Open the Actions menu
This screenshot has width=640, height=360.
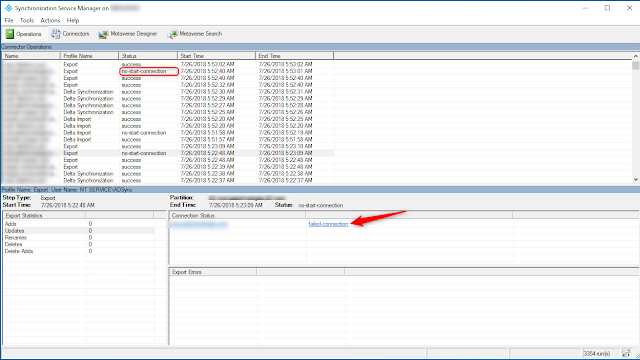pos(50,20)
